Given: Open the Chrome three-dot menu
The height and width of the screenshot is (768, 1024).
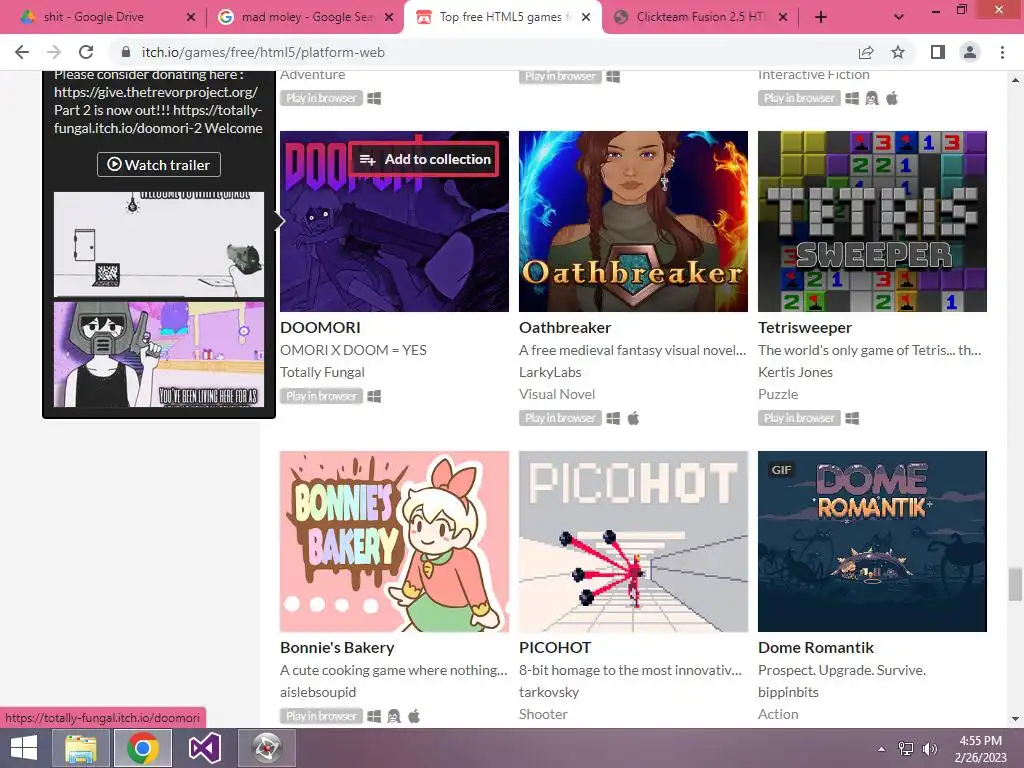Looking at the screenshot, I should pyautogui.click(x=1002, y=52).
